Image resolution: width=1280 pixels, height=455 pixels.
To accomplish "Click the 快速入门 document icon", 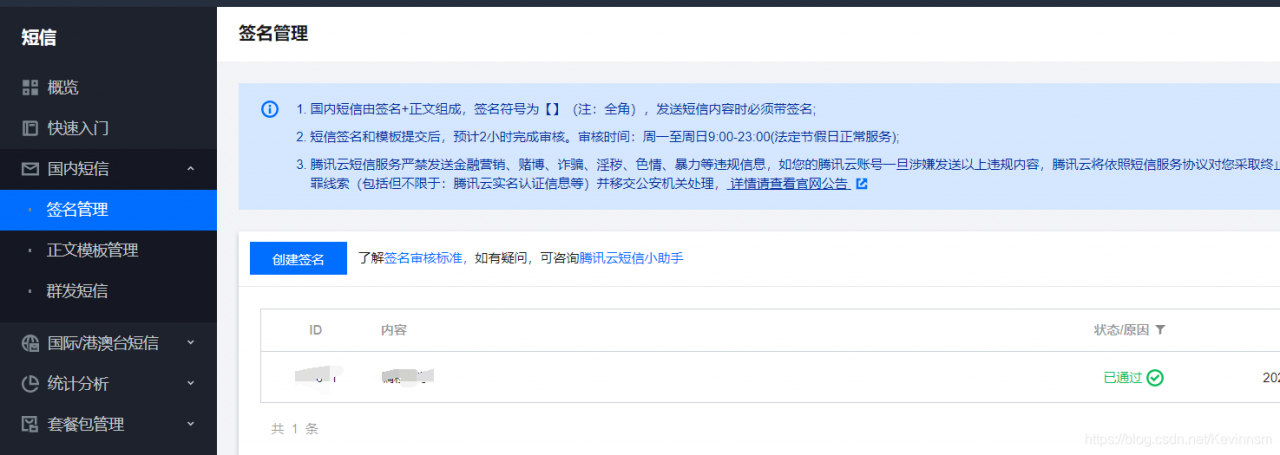I will (x=30, y=128).
